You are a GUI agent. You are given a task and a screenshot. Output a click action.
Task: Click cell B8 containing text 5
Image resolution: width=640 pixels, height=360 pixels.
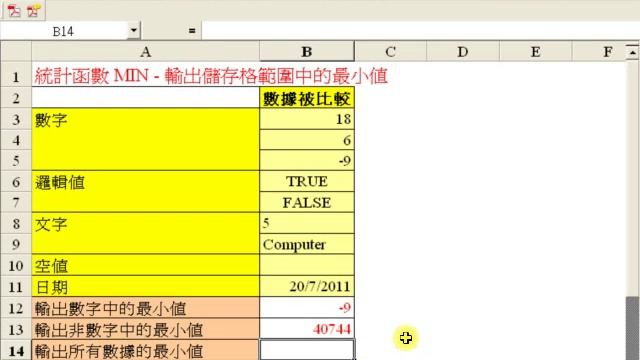point(307,223)
